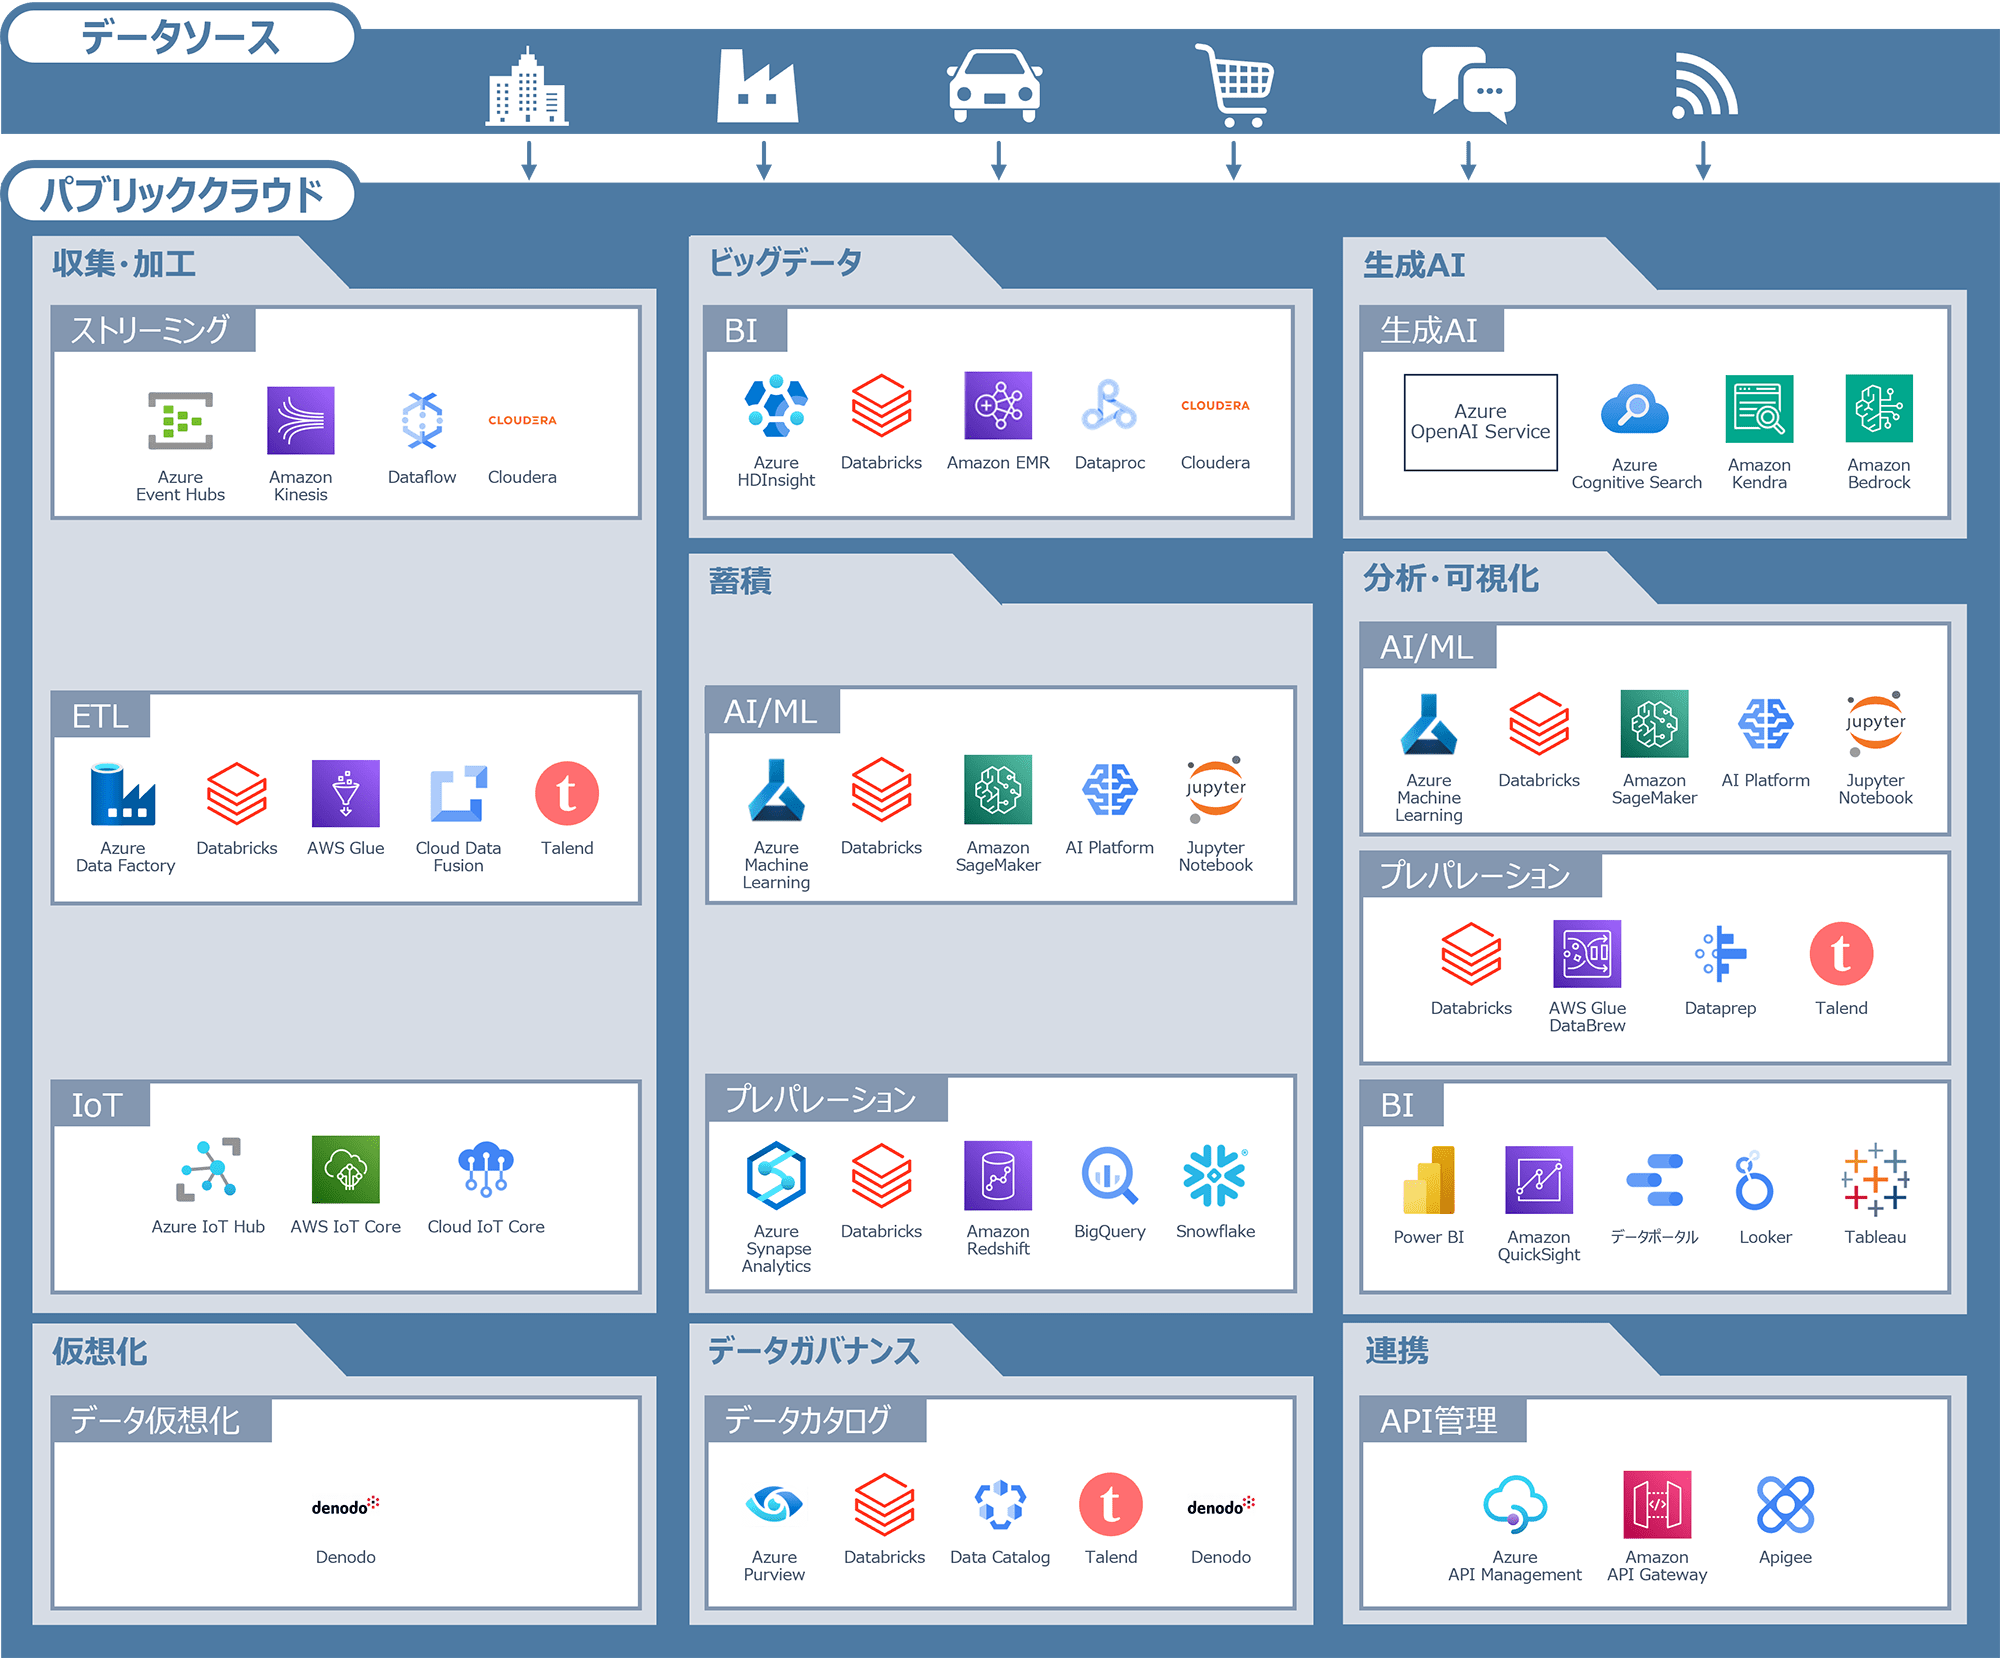Click the car data source icon

coord(994,86)
